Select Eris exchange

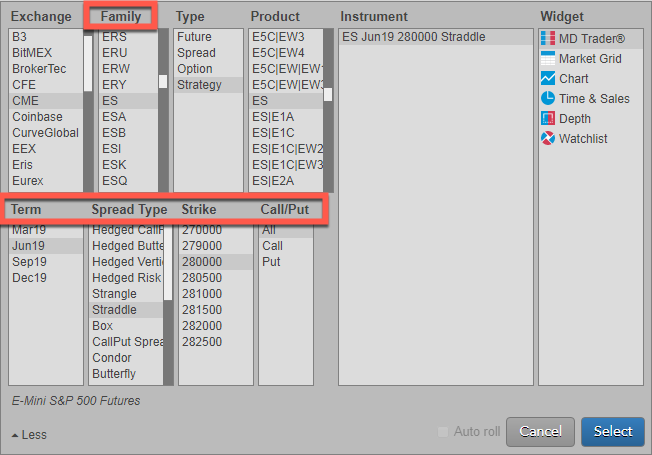click(46, 165)
